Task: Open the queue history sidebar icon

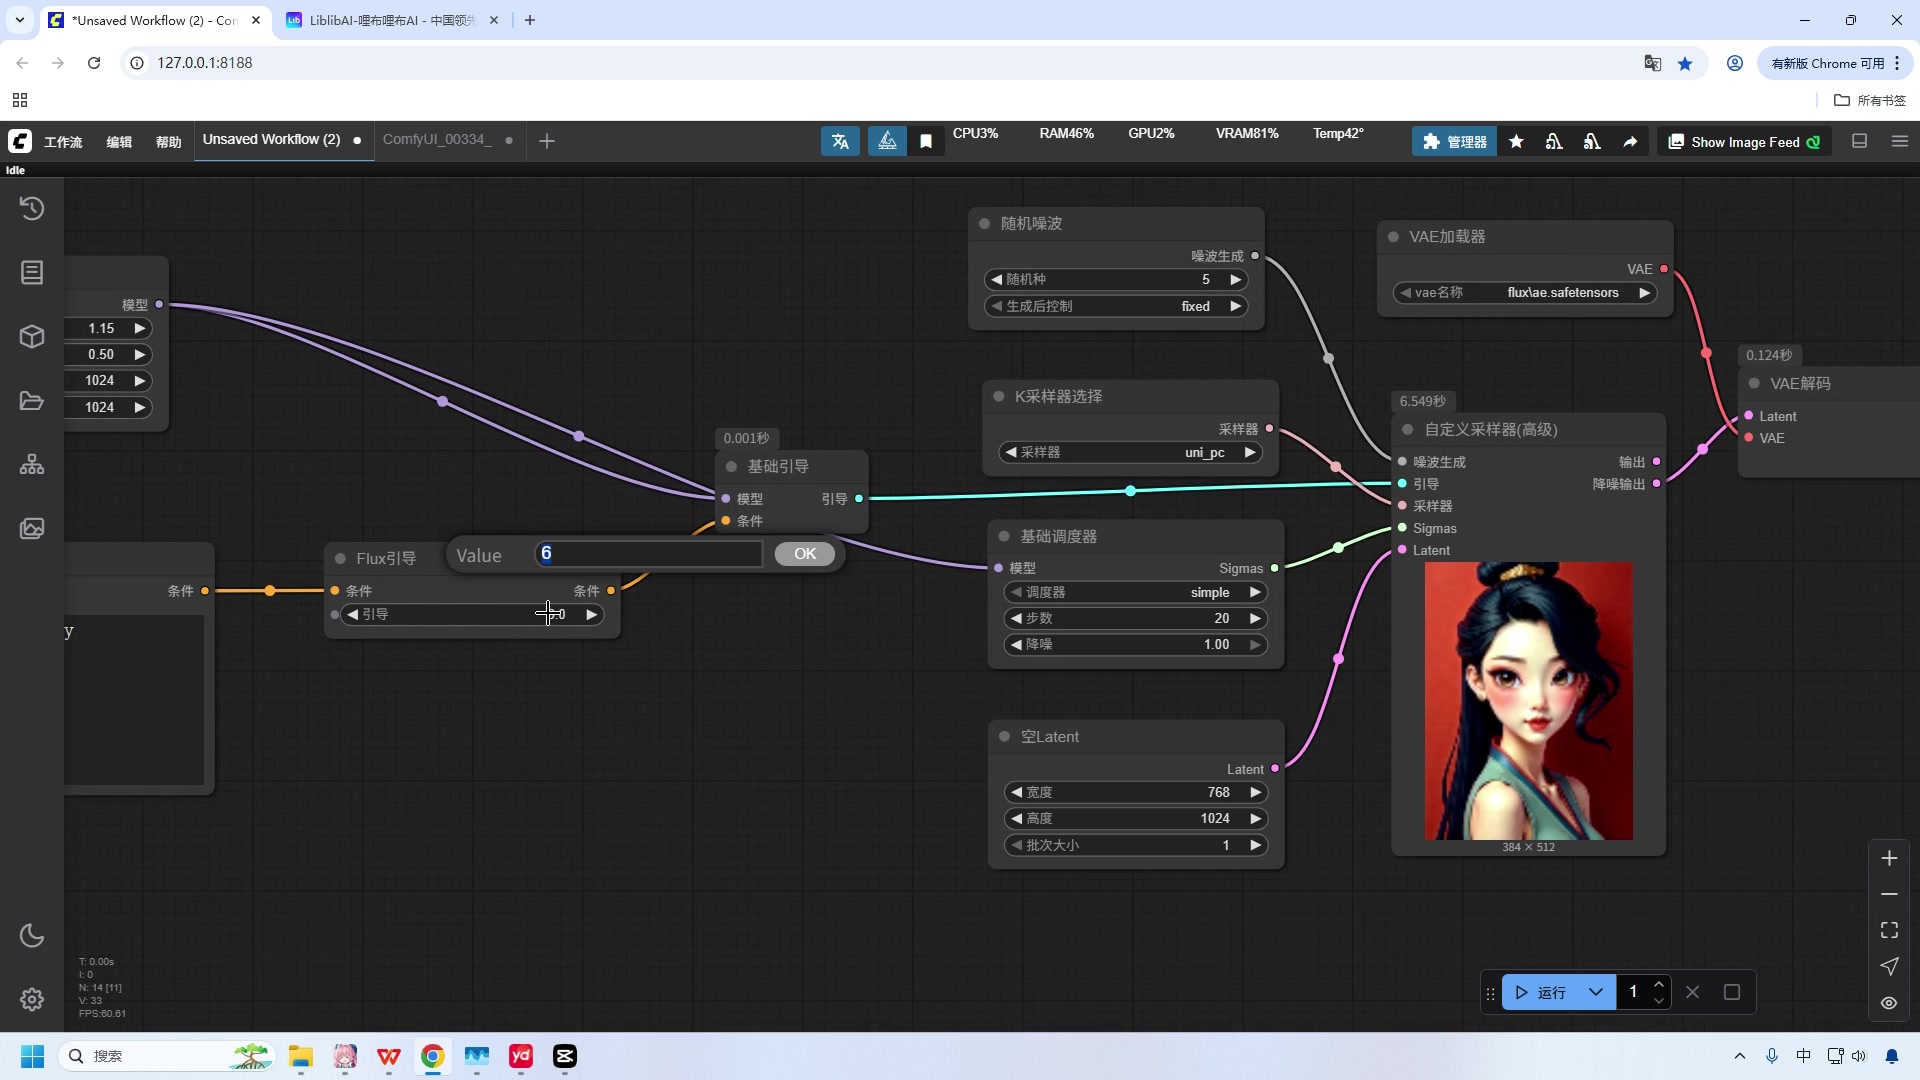Action: tap(32, 208)
